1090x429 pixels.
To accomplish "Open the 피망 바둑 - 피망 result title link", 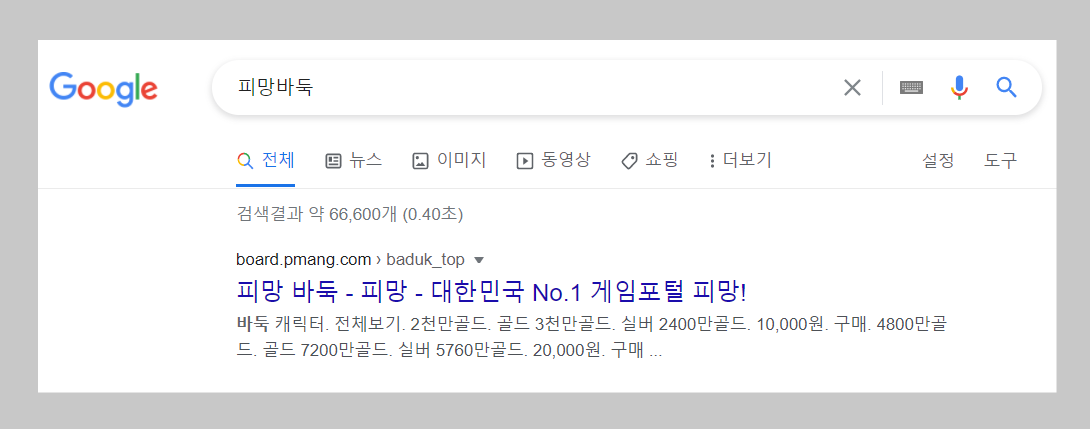I will [x=491, y=291].
